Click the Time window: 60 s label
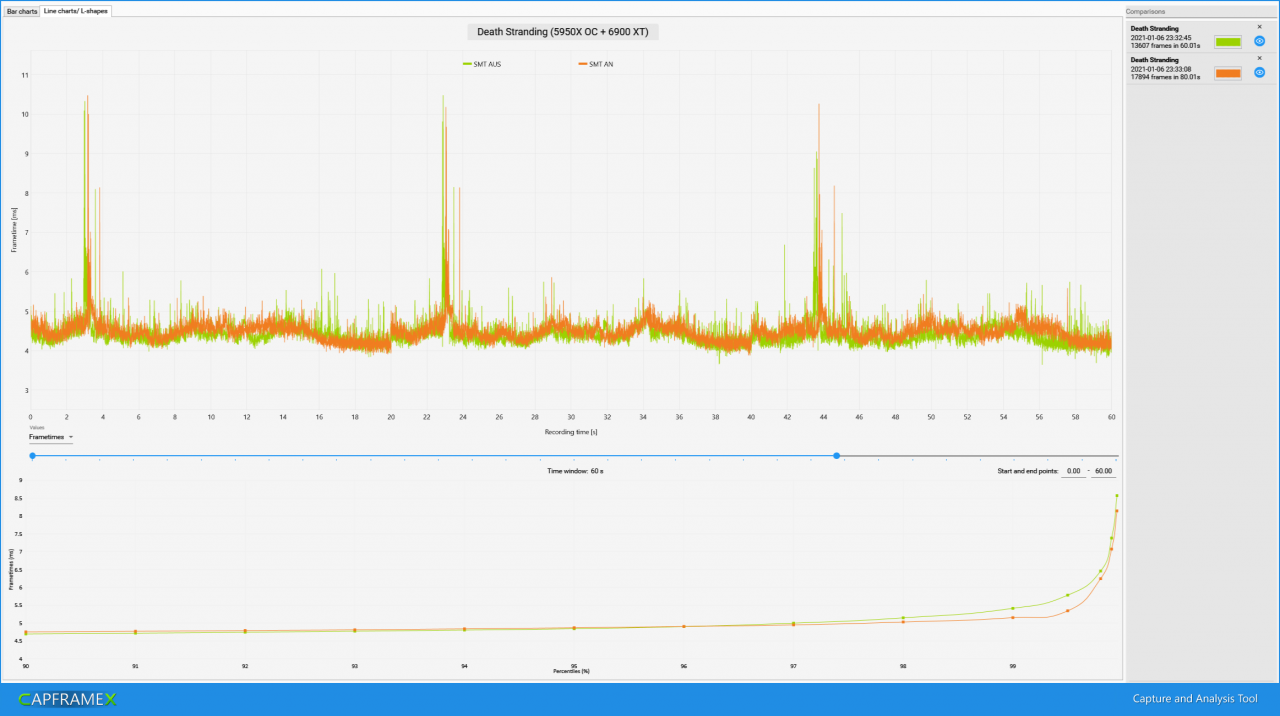This screenshot has width=1280, height=716. pos(575,470)
